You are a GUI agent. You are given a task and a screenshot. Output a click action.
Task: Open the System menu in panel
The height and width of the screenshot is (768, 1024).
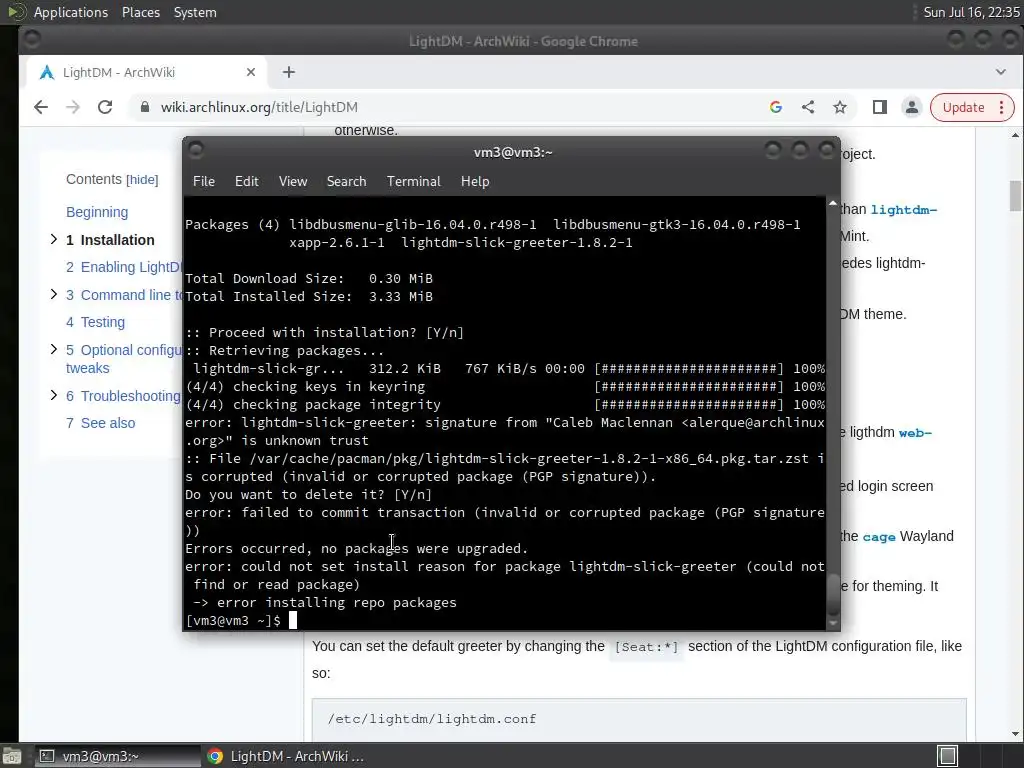(x=195, y=12)
